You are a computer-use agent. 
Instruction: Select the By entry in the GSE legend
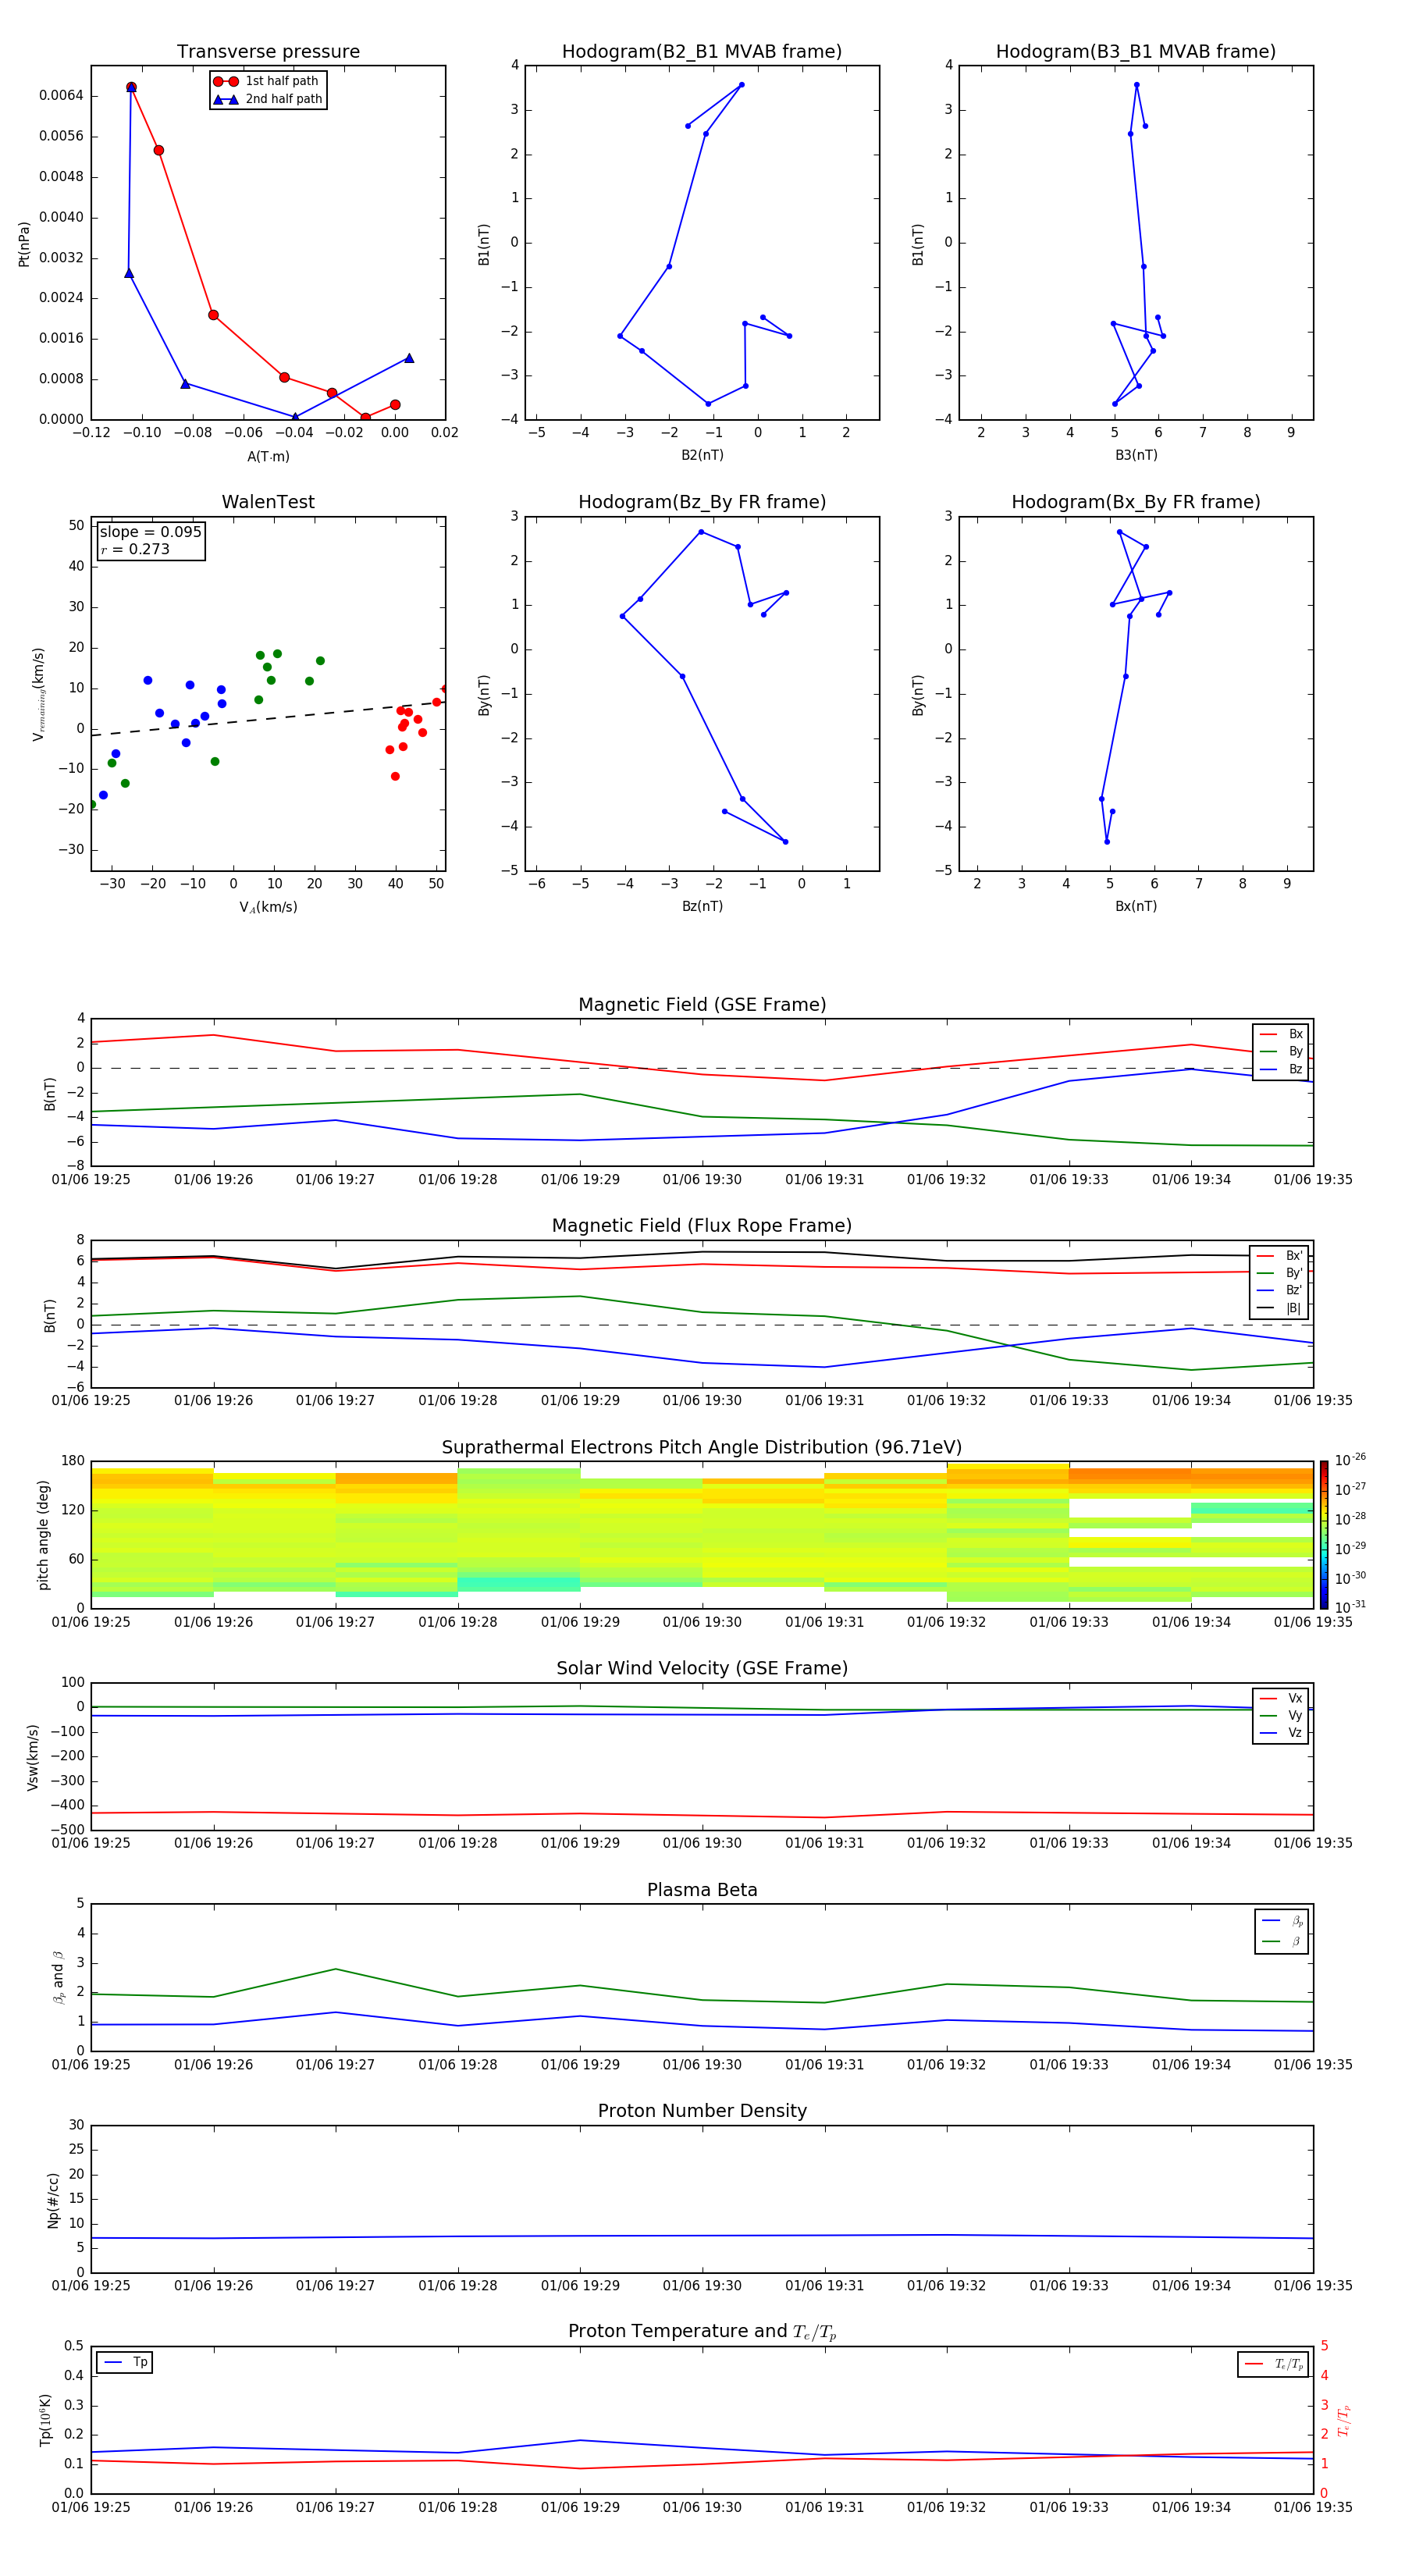pos(1281,1051)
